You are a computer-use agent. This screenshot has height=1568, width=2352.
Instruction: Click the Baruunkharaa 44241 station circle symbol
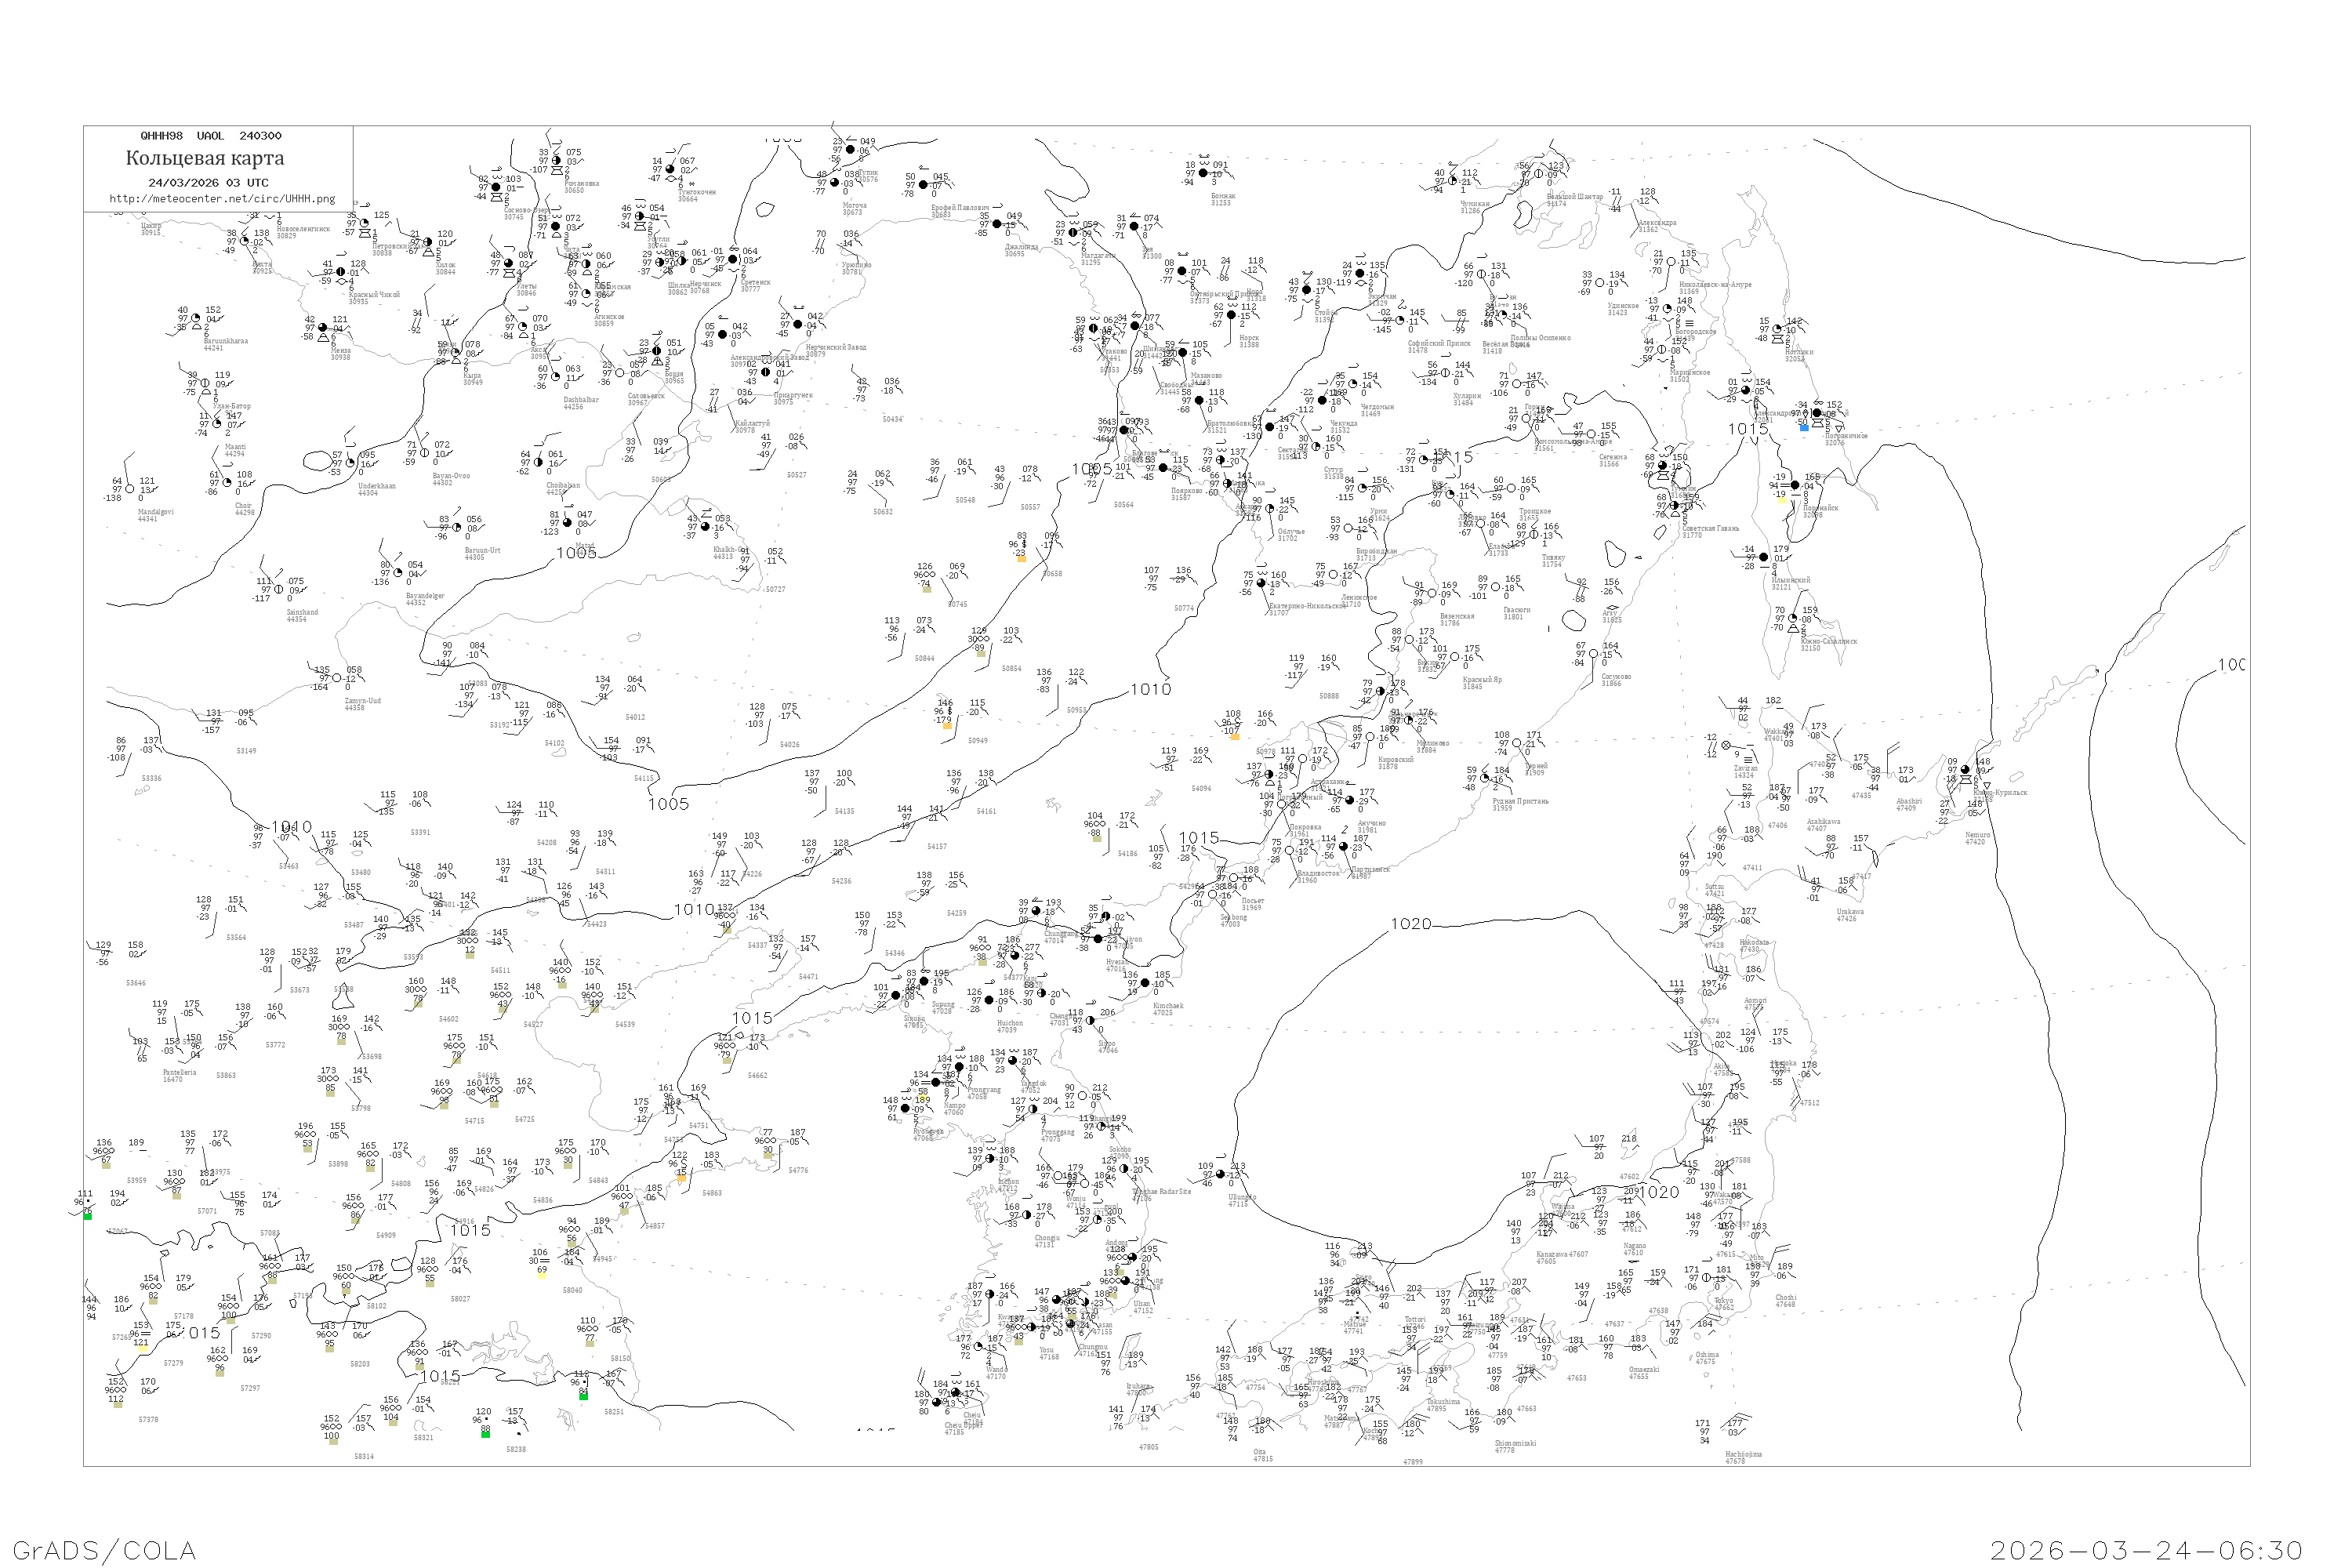pos(196,319)
